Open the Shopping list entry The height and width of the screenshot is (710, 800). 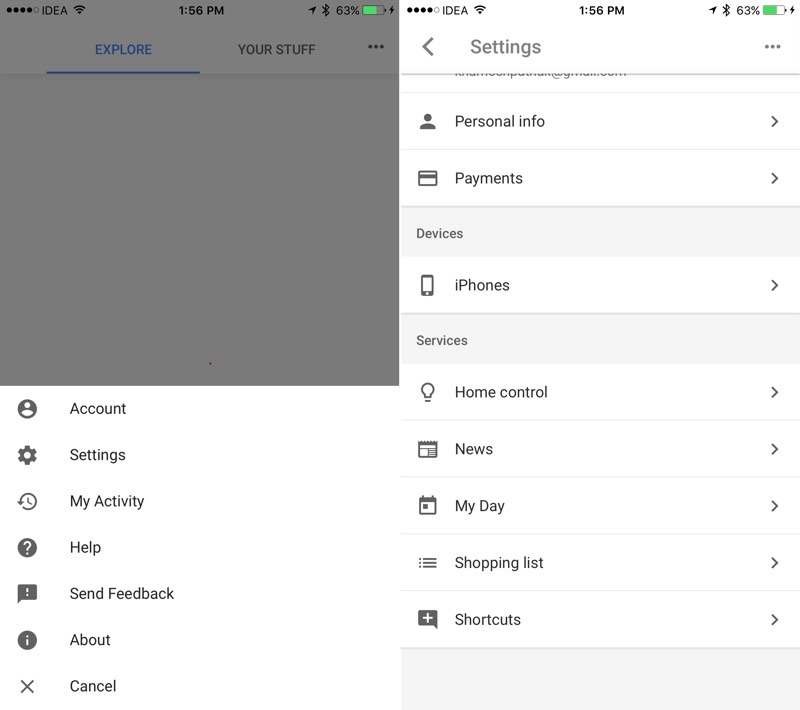[499, 563]
